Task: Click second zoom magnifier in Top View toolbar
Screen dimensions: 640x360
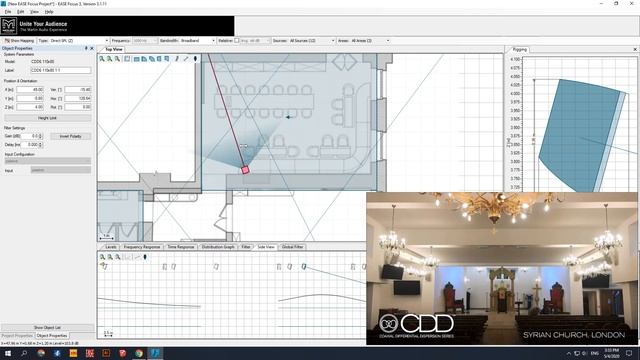Action: pyautogui.click(x=109, y=59)
